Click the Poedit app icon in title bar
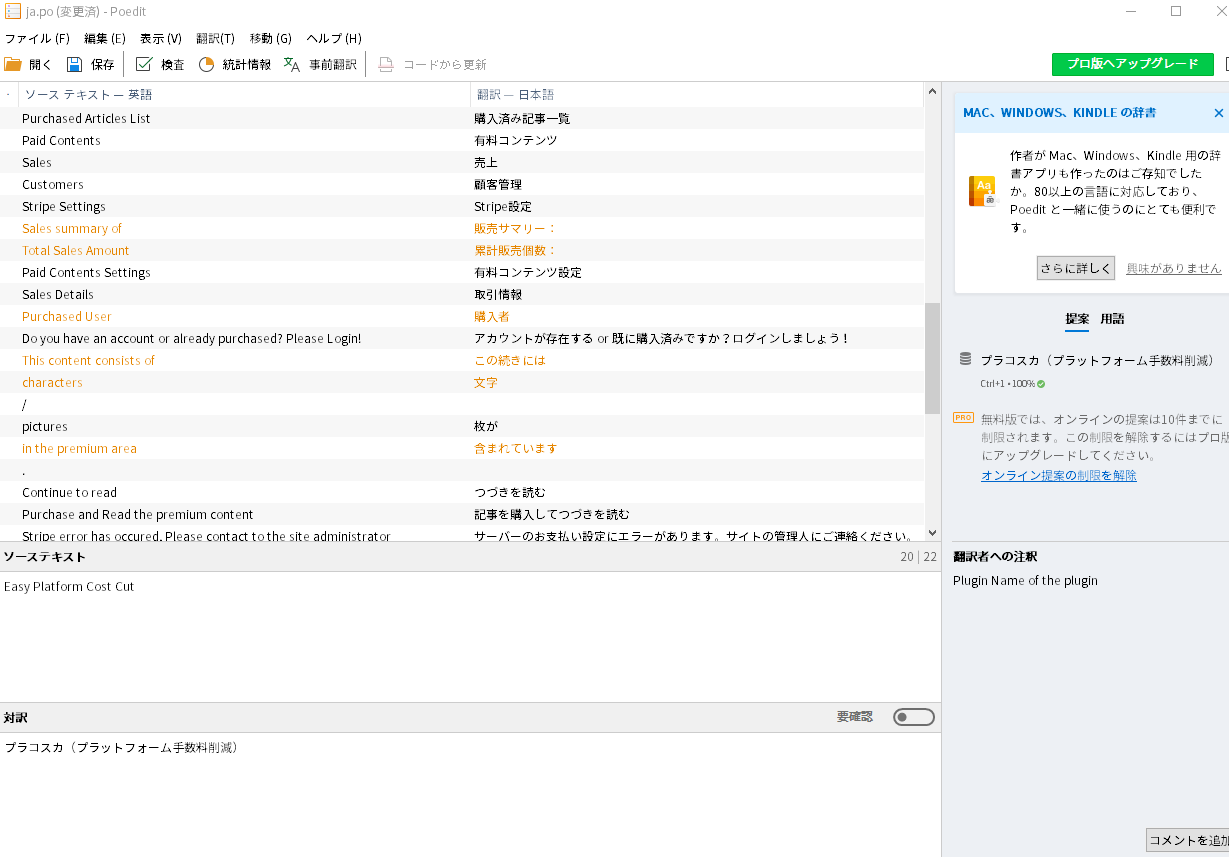Viewport: 1229px width, 857px height. [13, 11]
